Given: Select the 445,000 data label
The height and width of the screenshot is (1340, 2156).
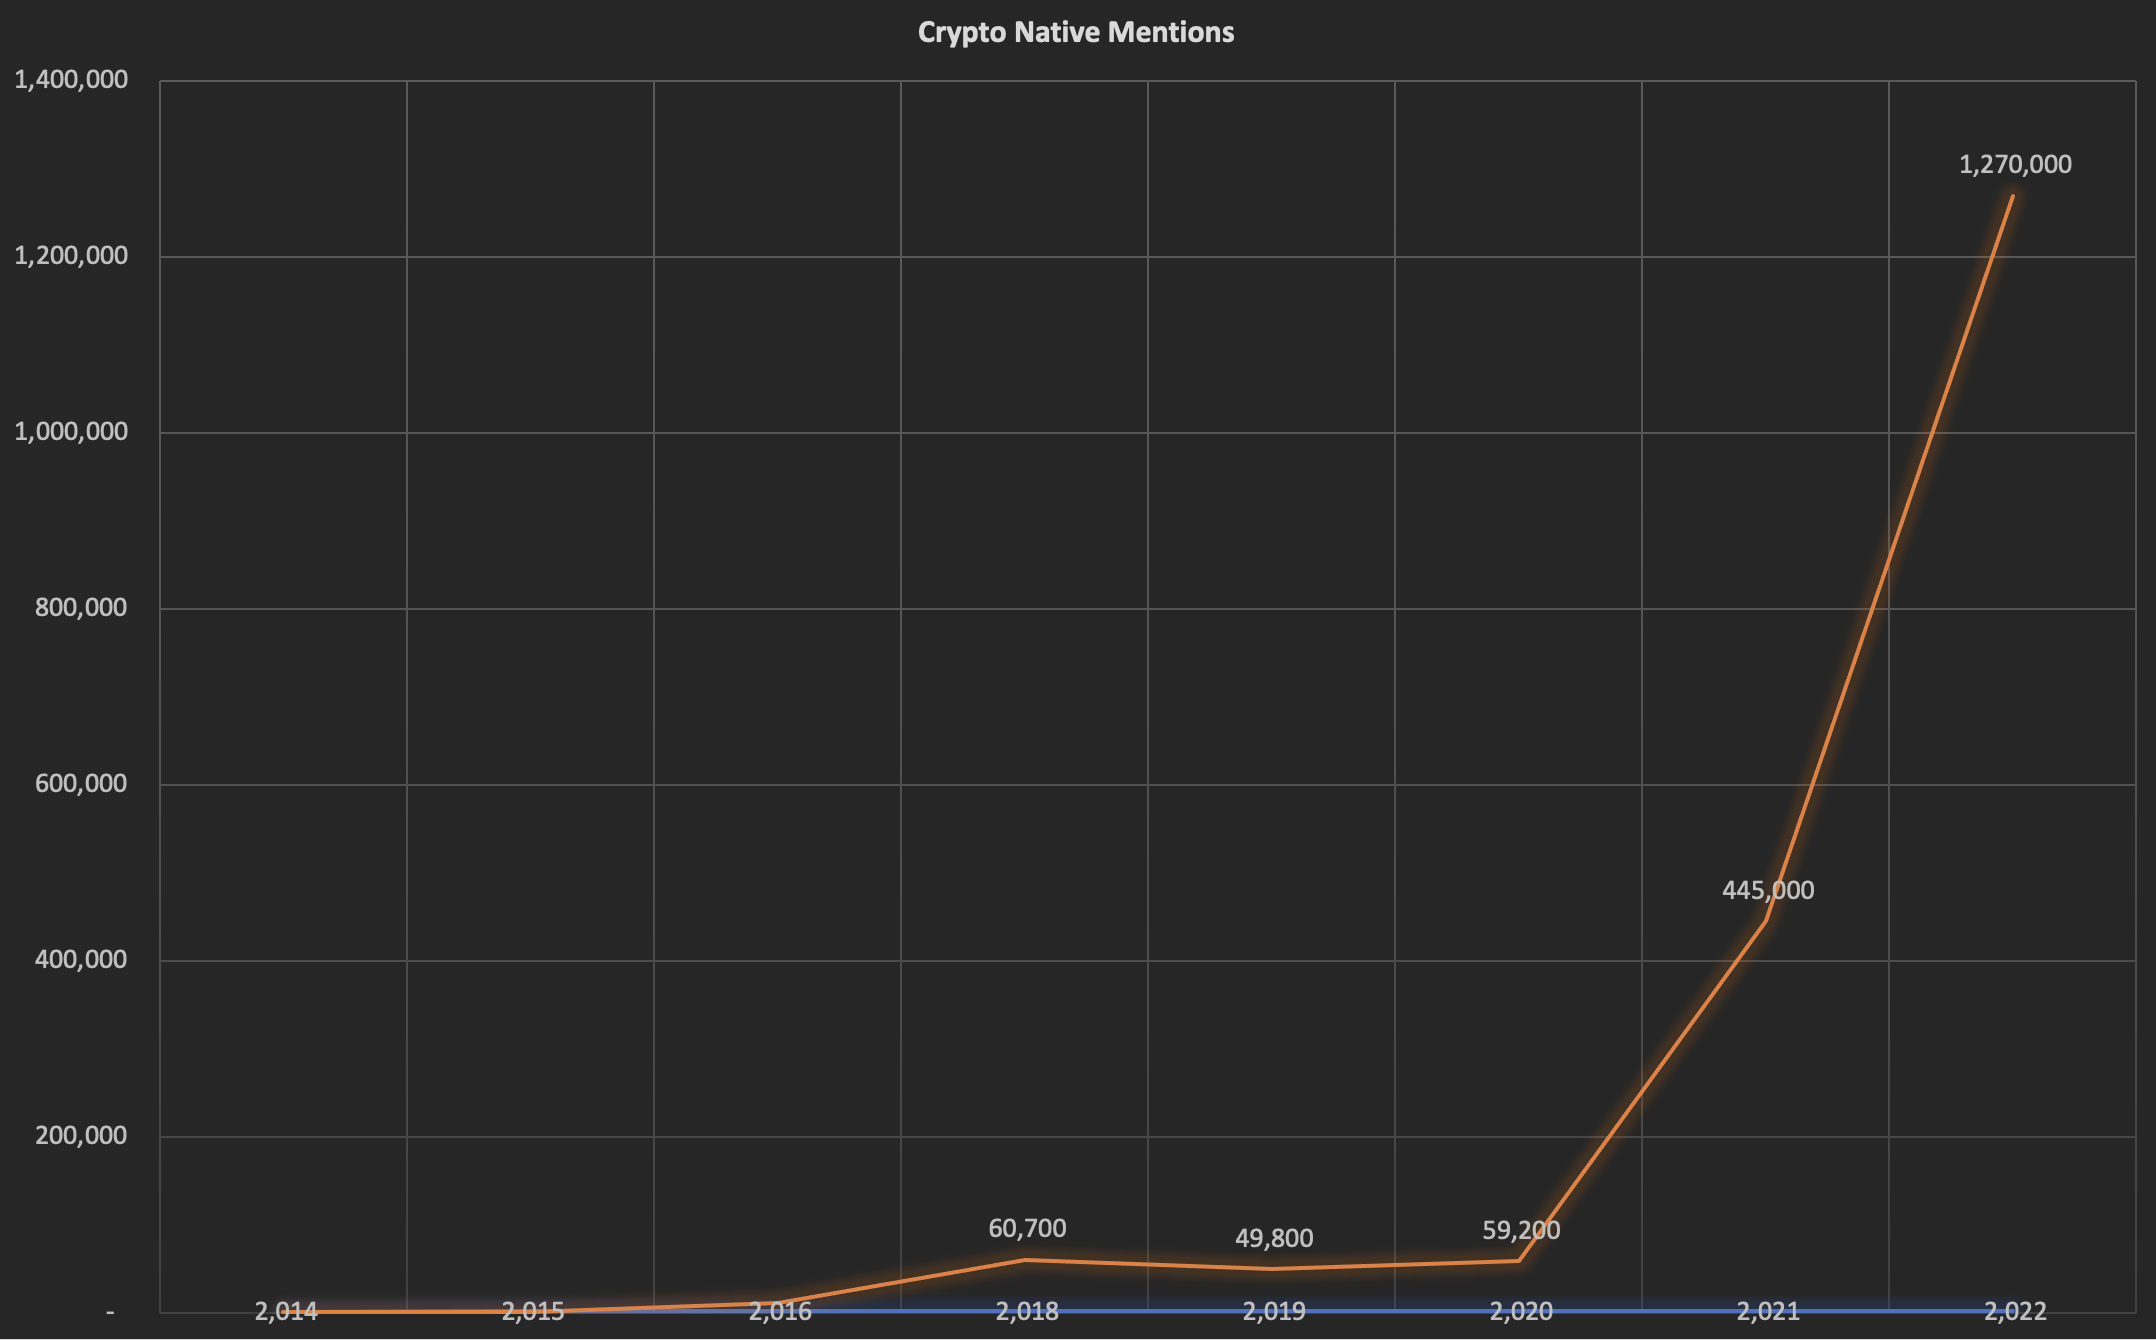Looking at the screenshot, I should [x=1768, y=890].
